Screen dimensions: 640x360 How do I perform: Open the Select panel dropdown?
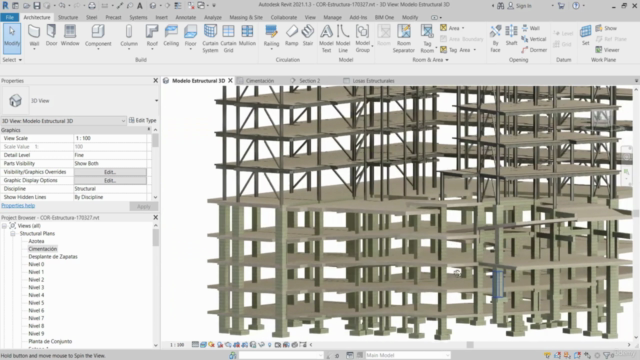pos(12,60)
